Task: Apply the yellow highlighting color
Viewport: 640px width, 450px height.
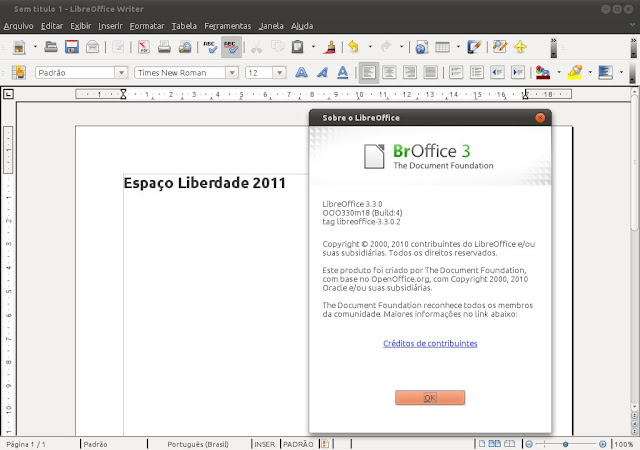Action: pyautogui.click(x=575, y=73)
